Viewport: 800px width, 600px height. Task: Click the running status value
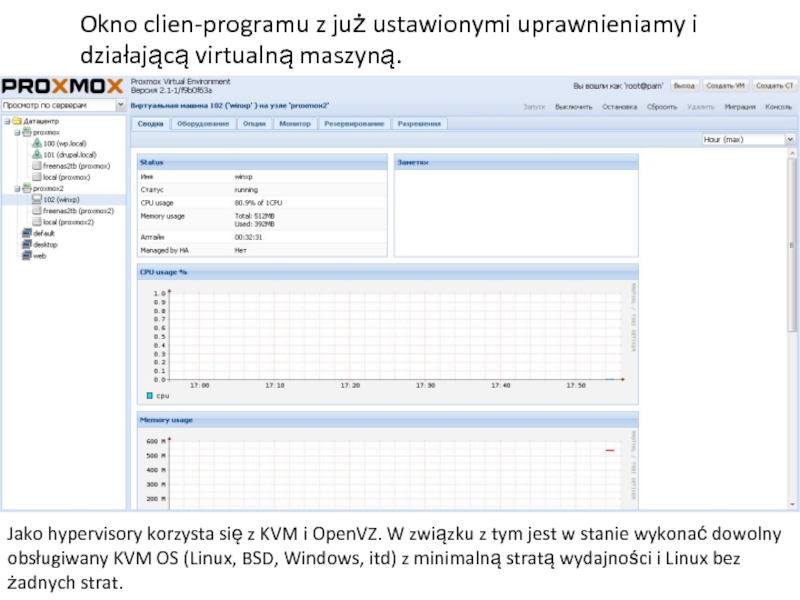coord(246,189)
